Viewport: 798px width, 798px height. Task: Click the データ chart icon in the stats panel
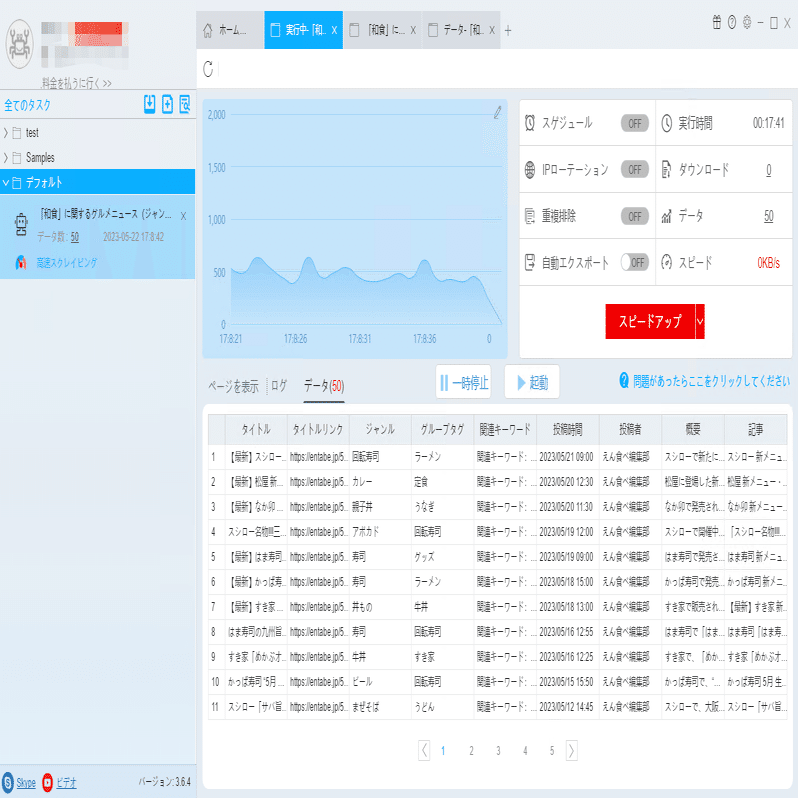click(x=666, y=216)
